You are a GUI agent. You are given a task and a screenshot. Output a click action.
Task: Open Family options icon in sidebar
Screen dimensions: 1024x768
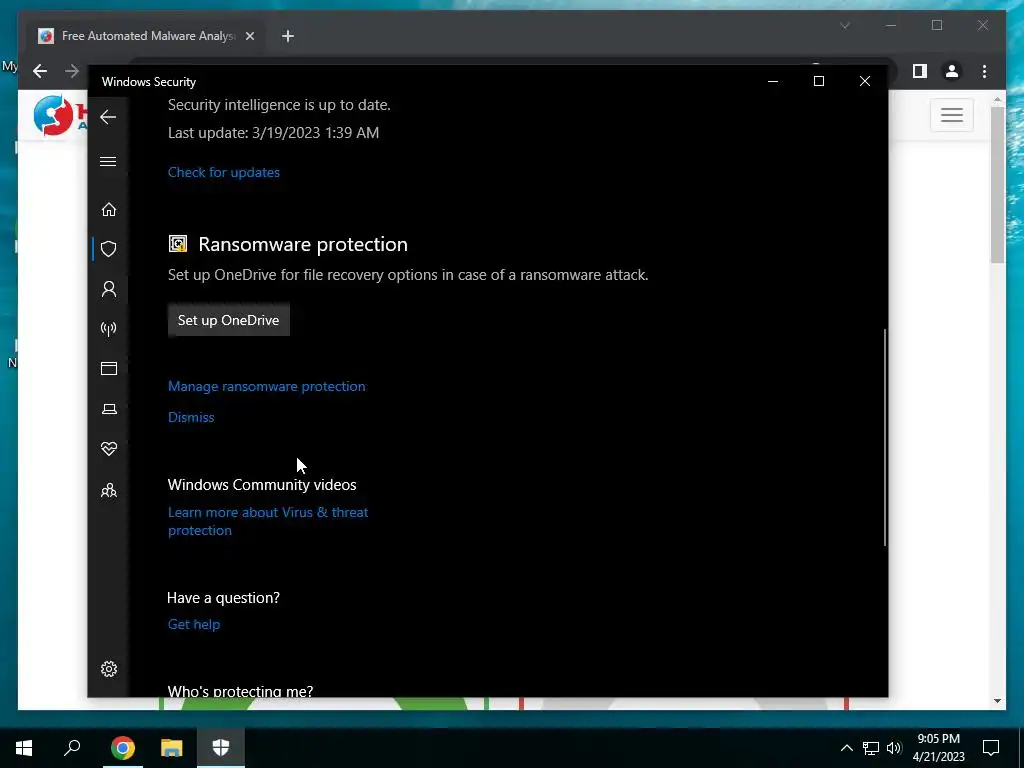(108, 490)
